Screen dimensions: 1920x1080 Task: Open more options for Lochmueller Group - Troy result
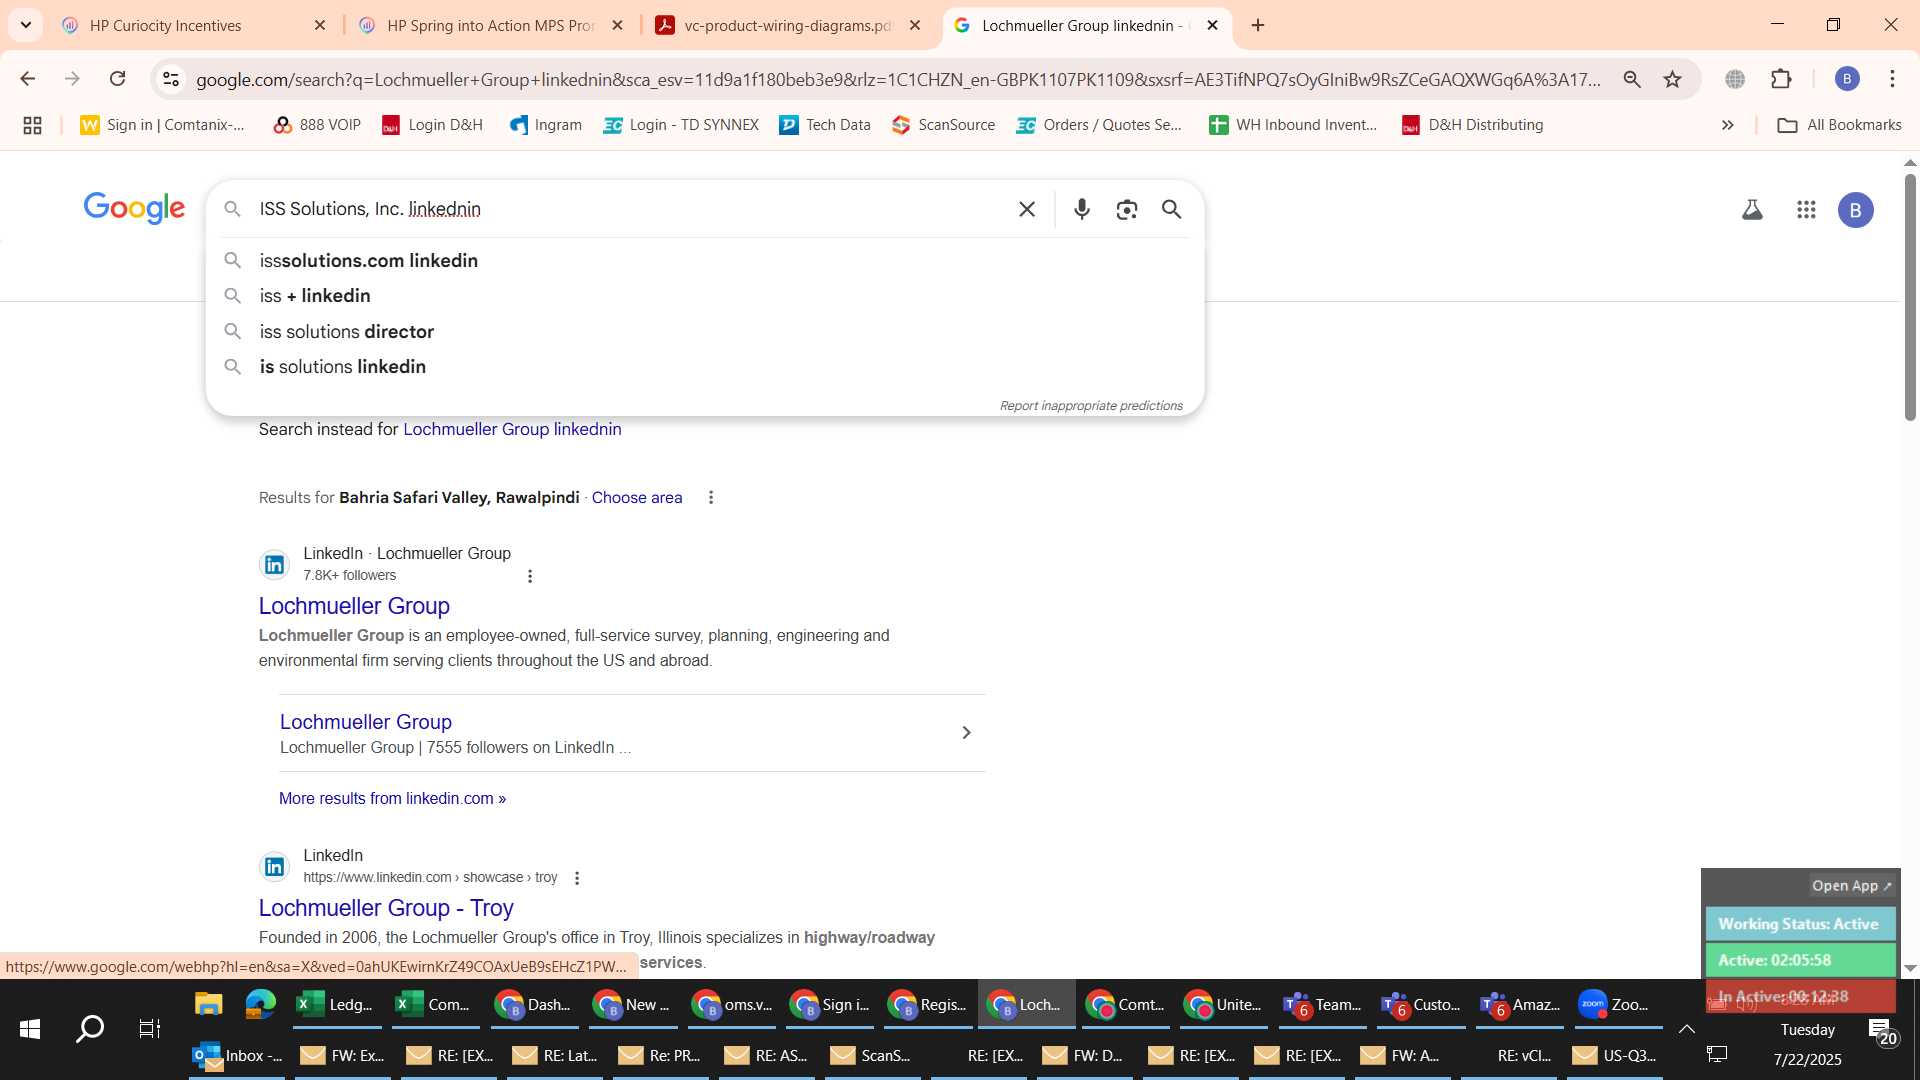[577, 878]
